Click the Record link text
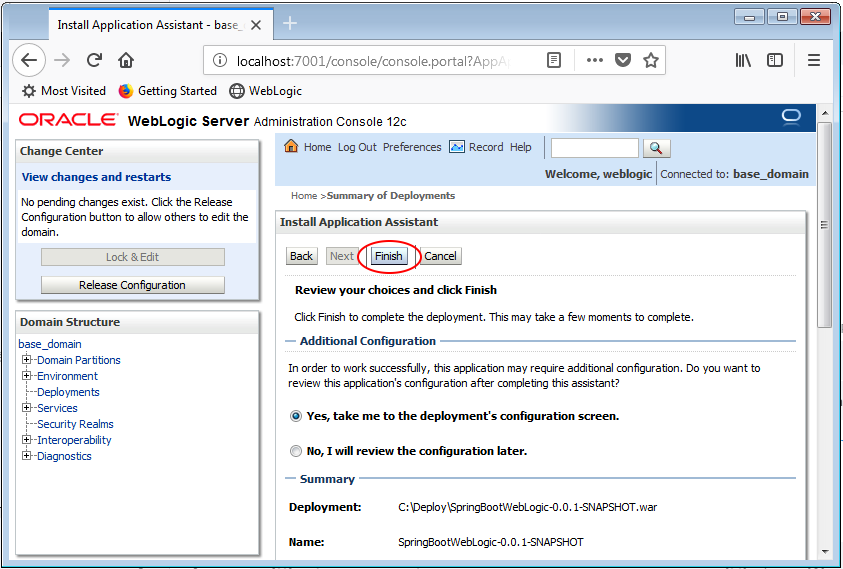This screenshot has width=843, height=569. pos(486,147)
